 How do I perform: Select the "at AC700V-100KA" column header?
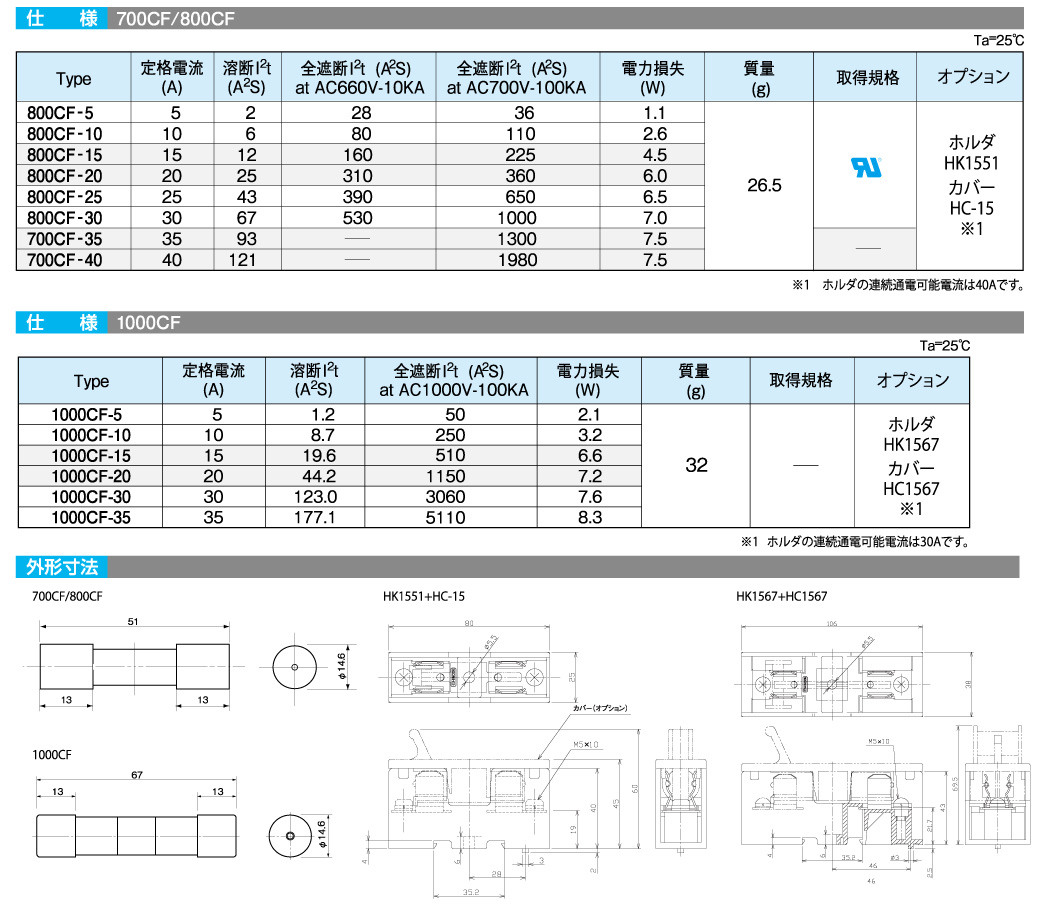tap(516, 88)
